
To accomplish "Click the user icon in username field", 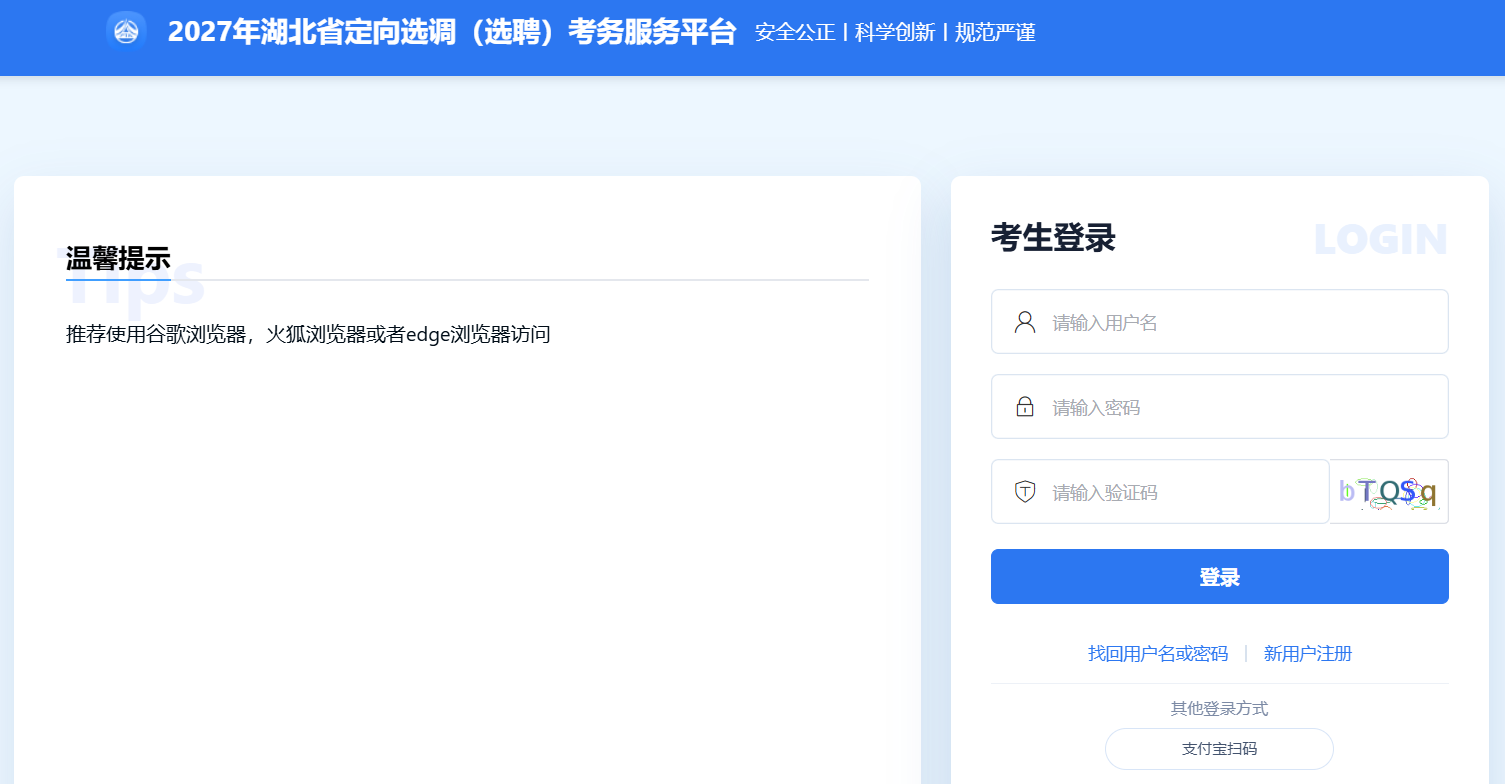I will pos(1025,322).
